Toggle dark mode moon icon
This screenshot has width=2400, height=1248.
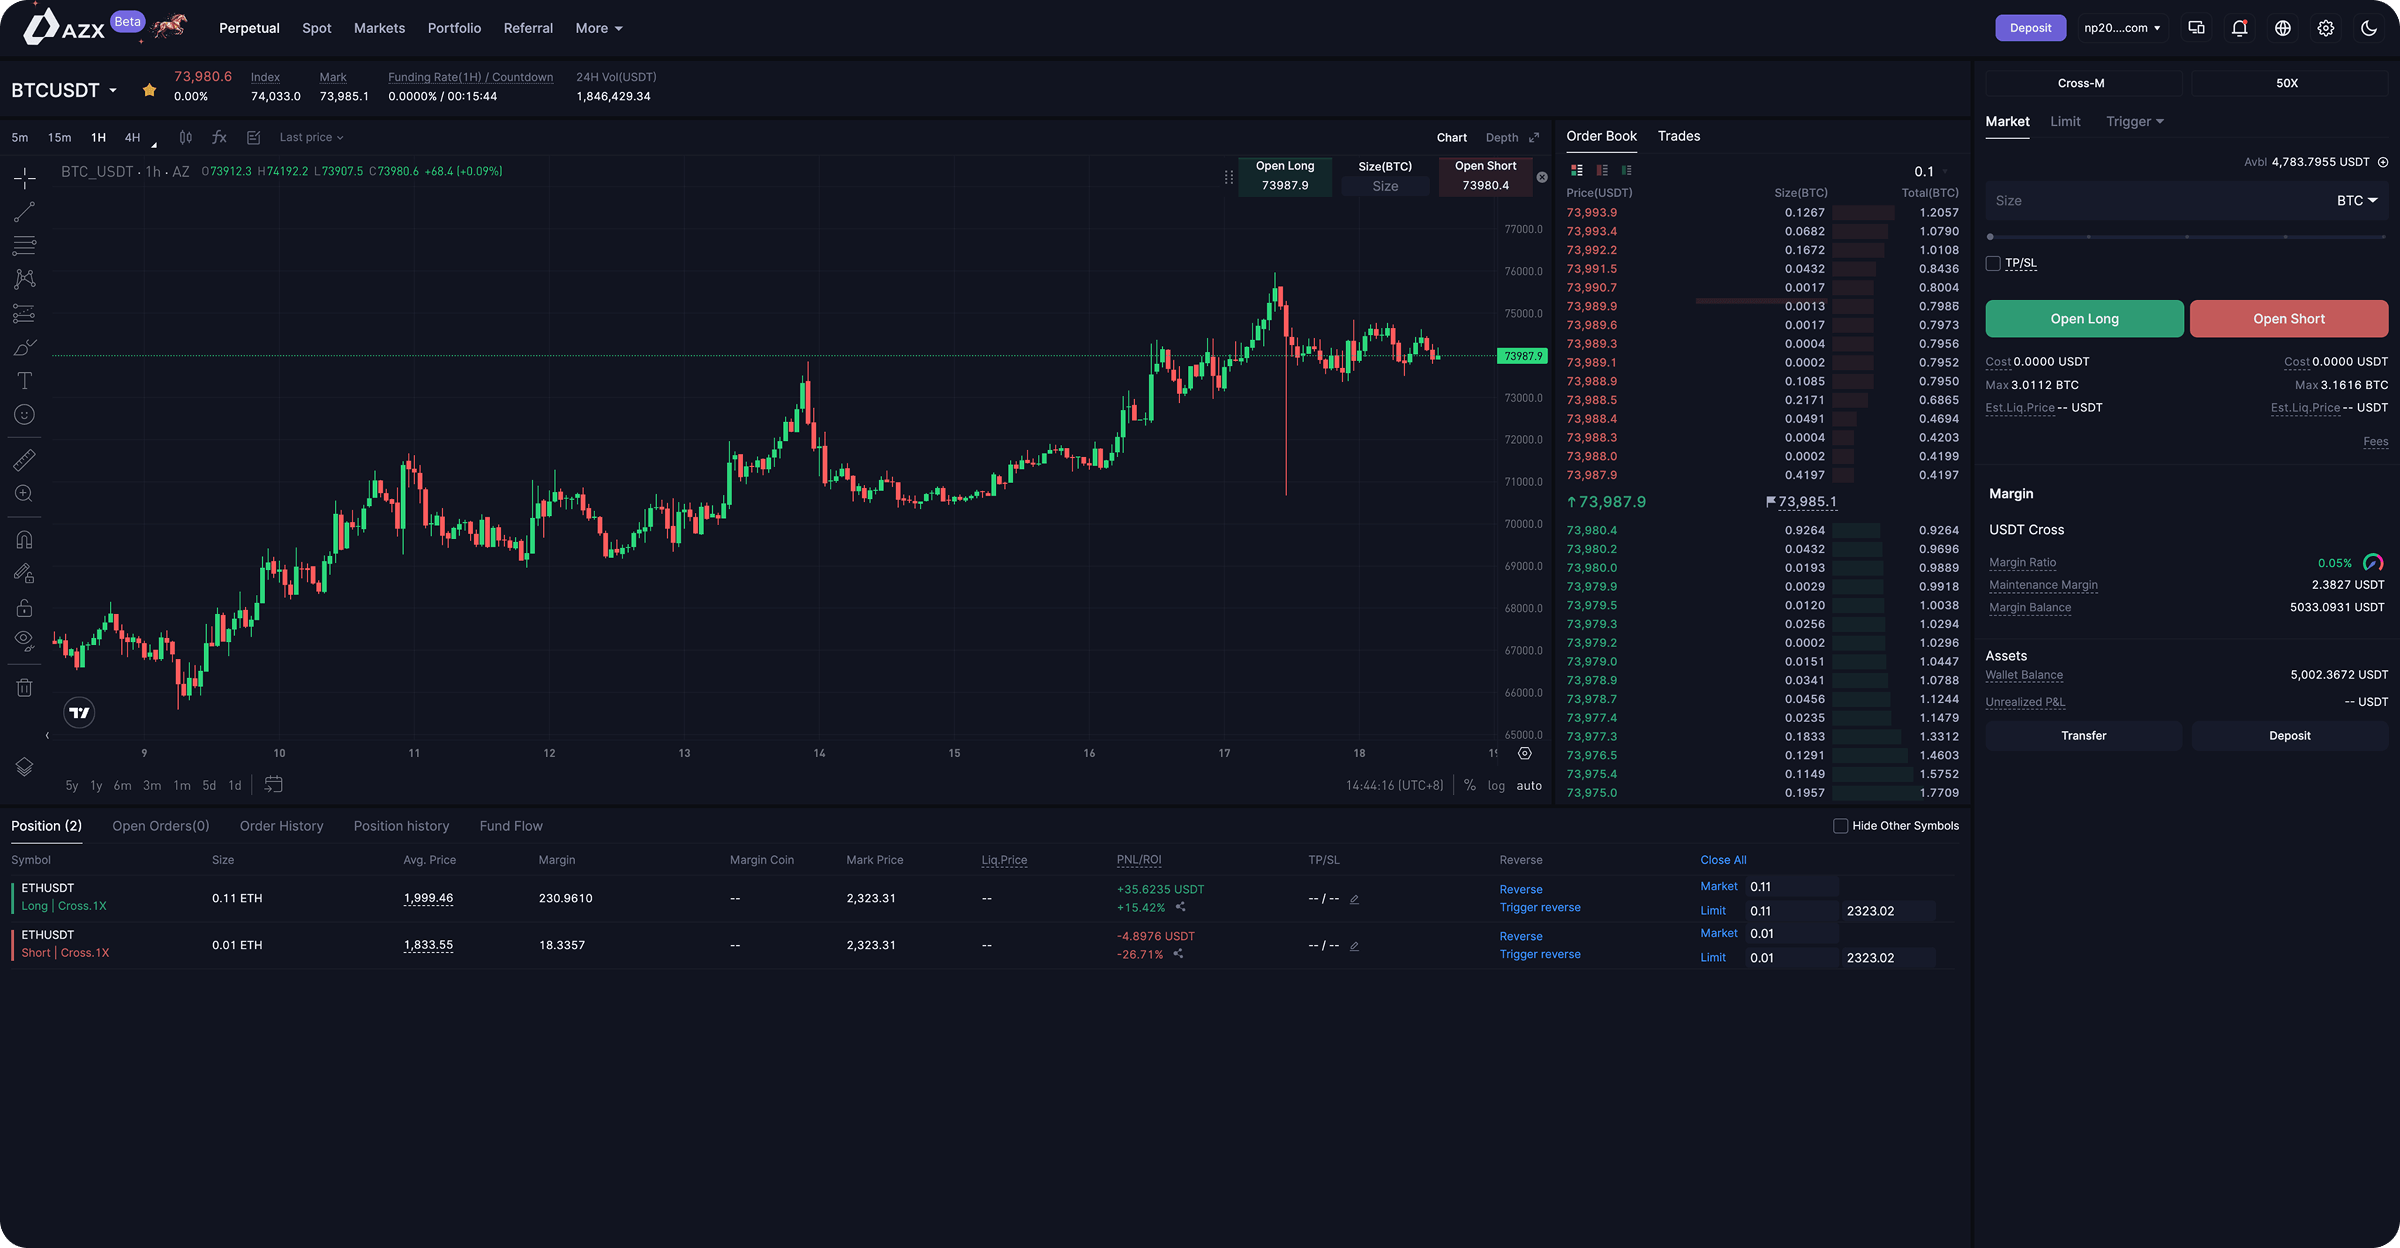tap(2368, 28)
